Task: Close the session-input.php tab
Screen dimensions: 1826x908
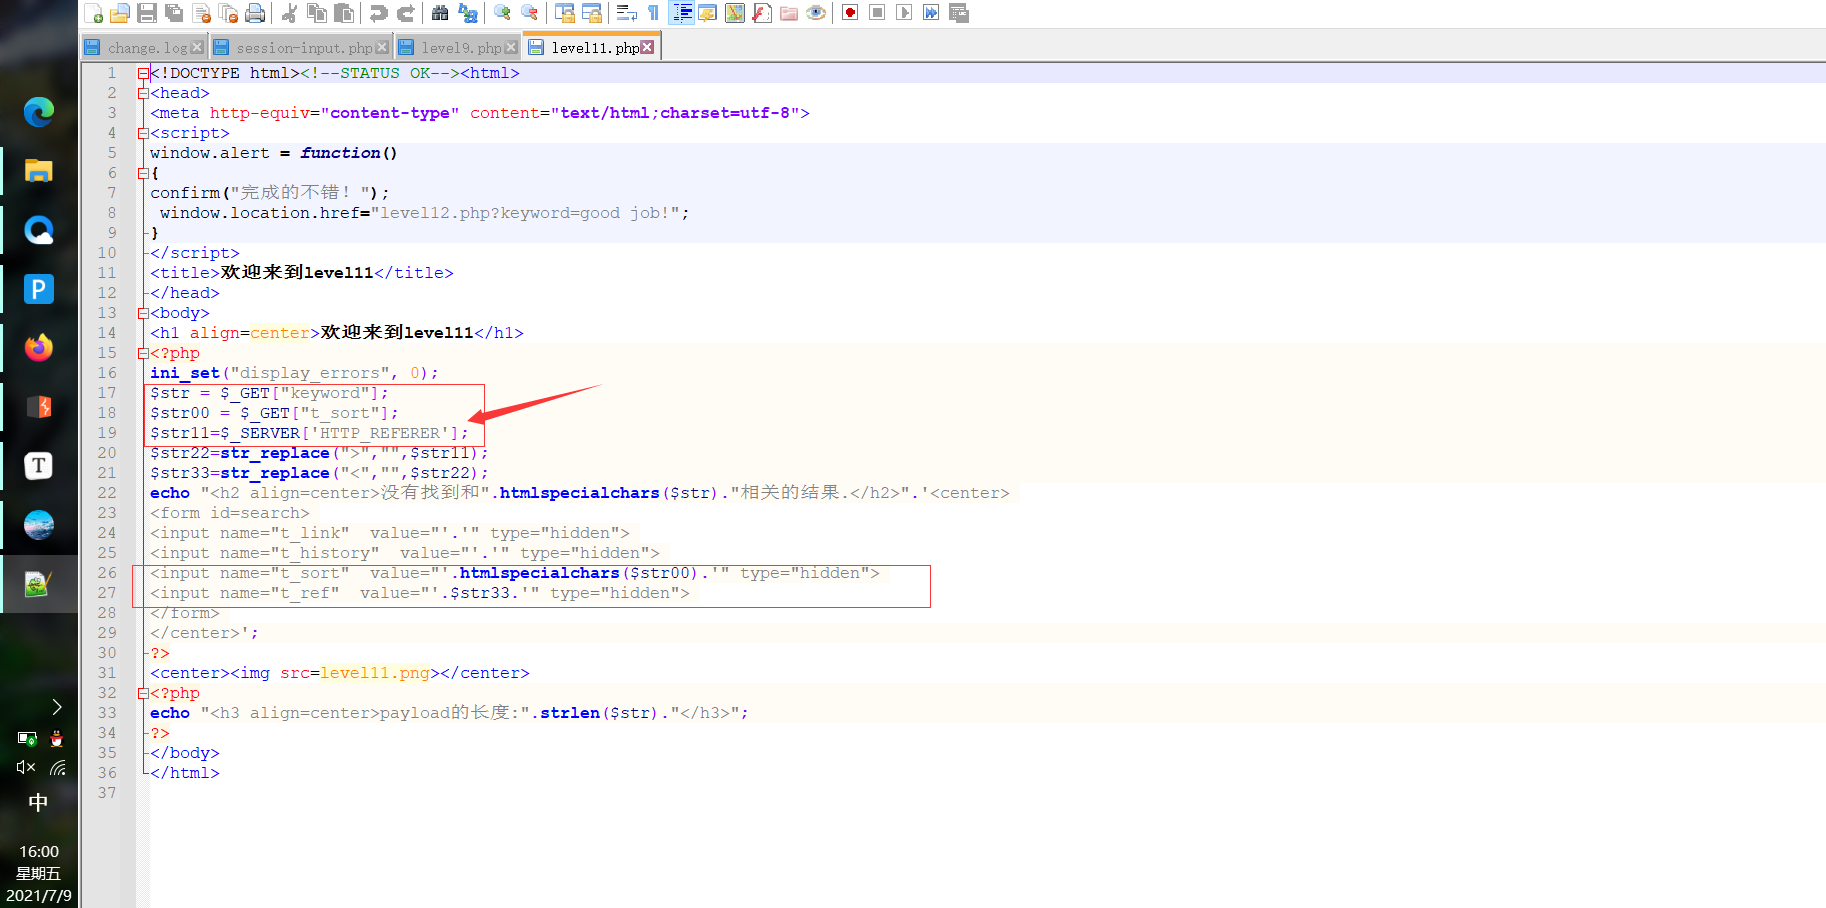Action: (x=382, y=47)
